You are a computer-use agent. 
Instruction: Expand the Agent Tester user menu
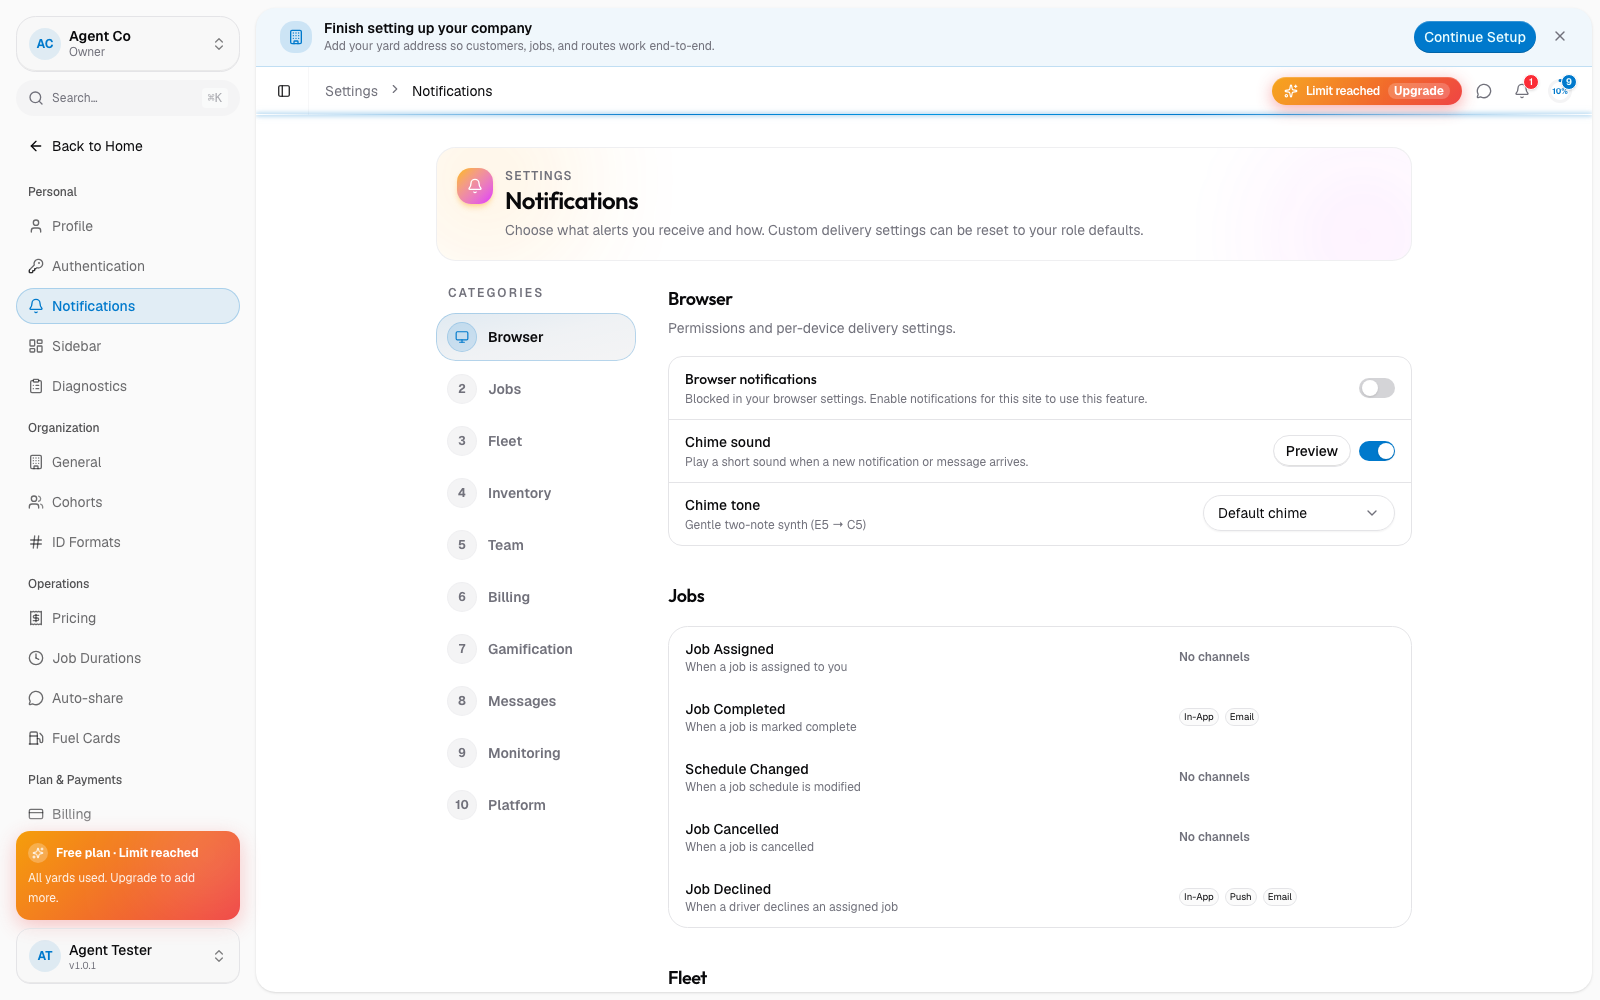[128, 956]
